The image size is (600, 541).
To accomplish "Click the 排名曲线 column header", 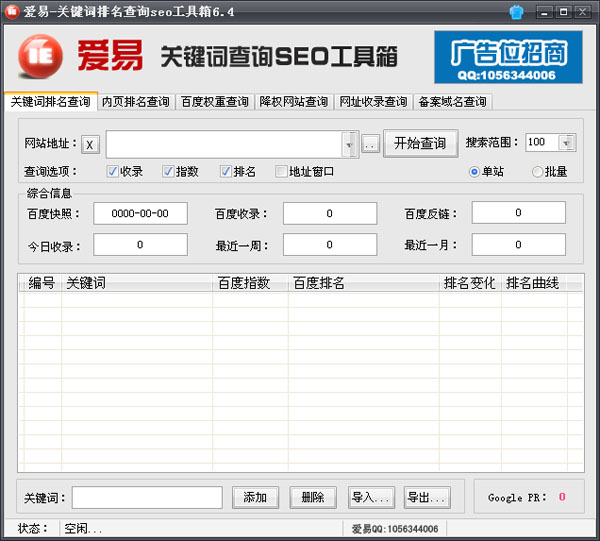I will [535, 283].
